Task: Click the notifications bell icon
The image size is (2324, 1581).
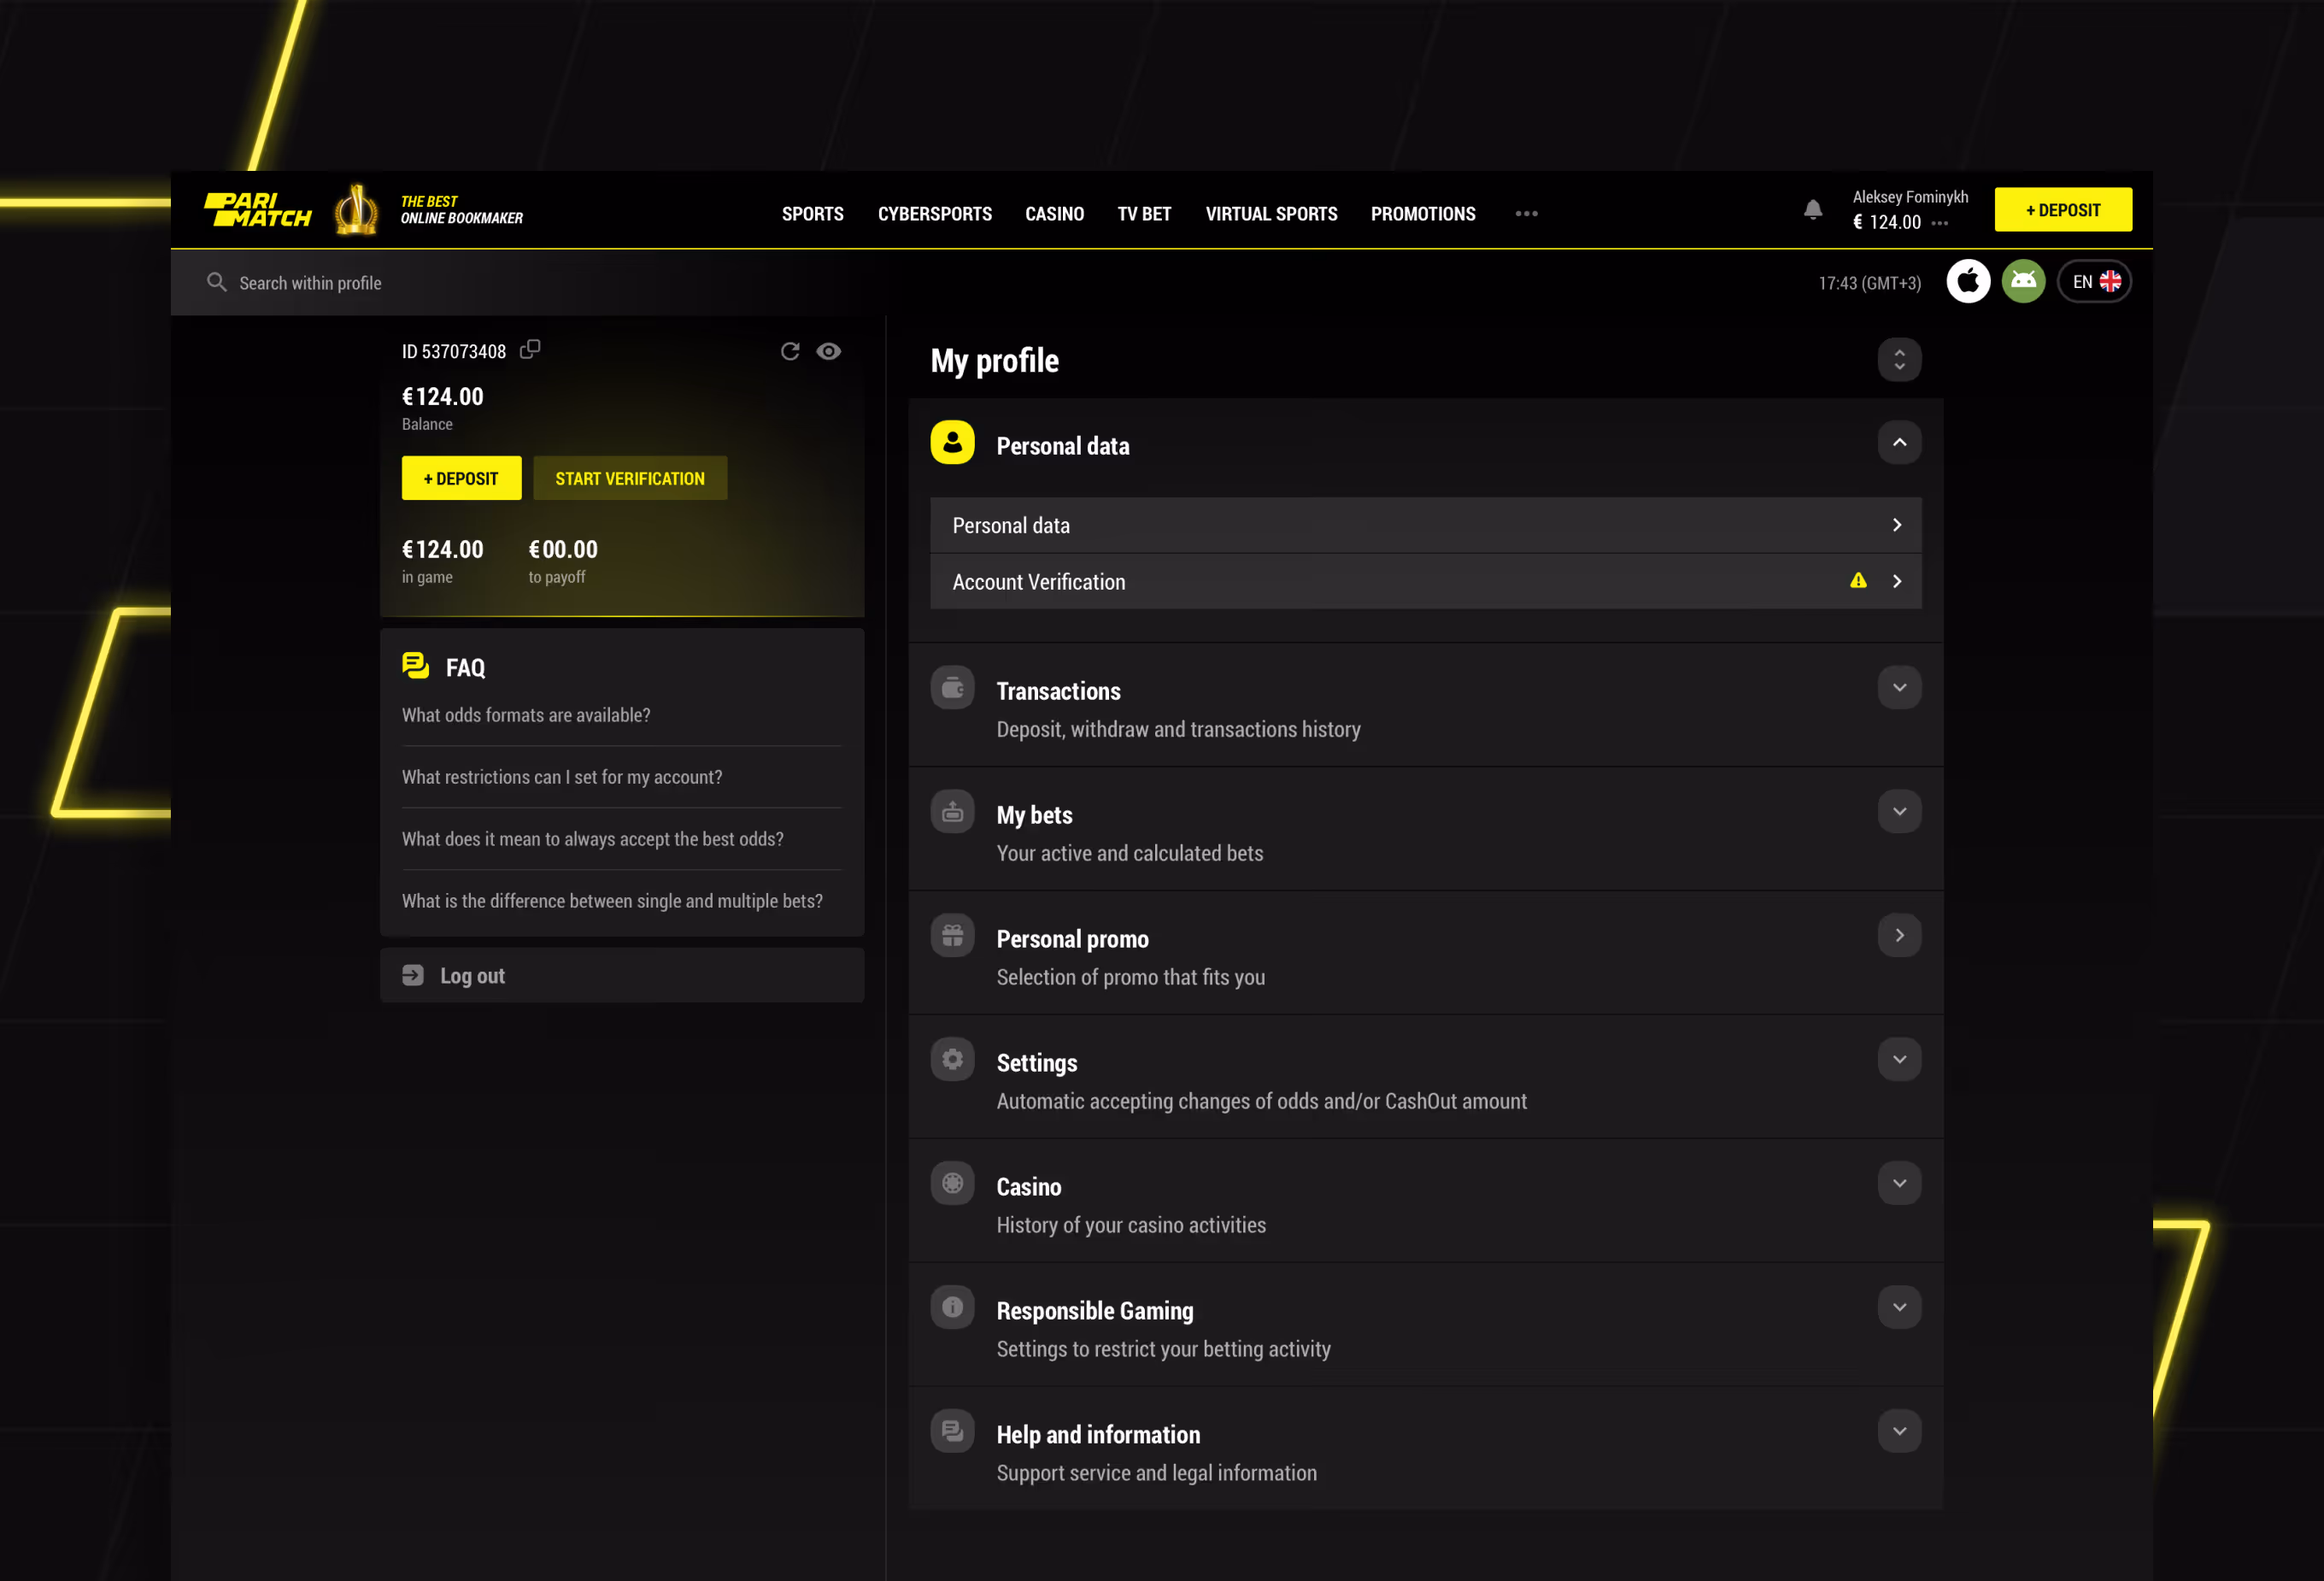Action: pyautogui.click(x=1812, y=210)
